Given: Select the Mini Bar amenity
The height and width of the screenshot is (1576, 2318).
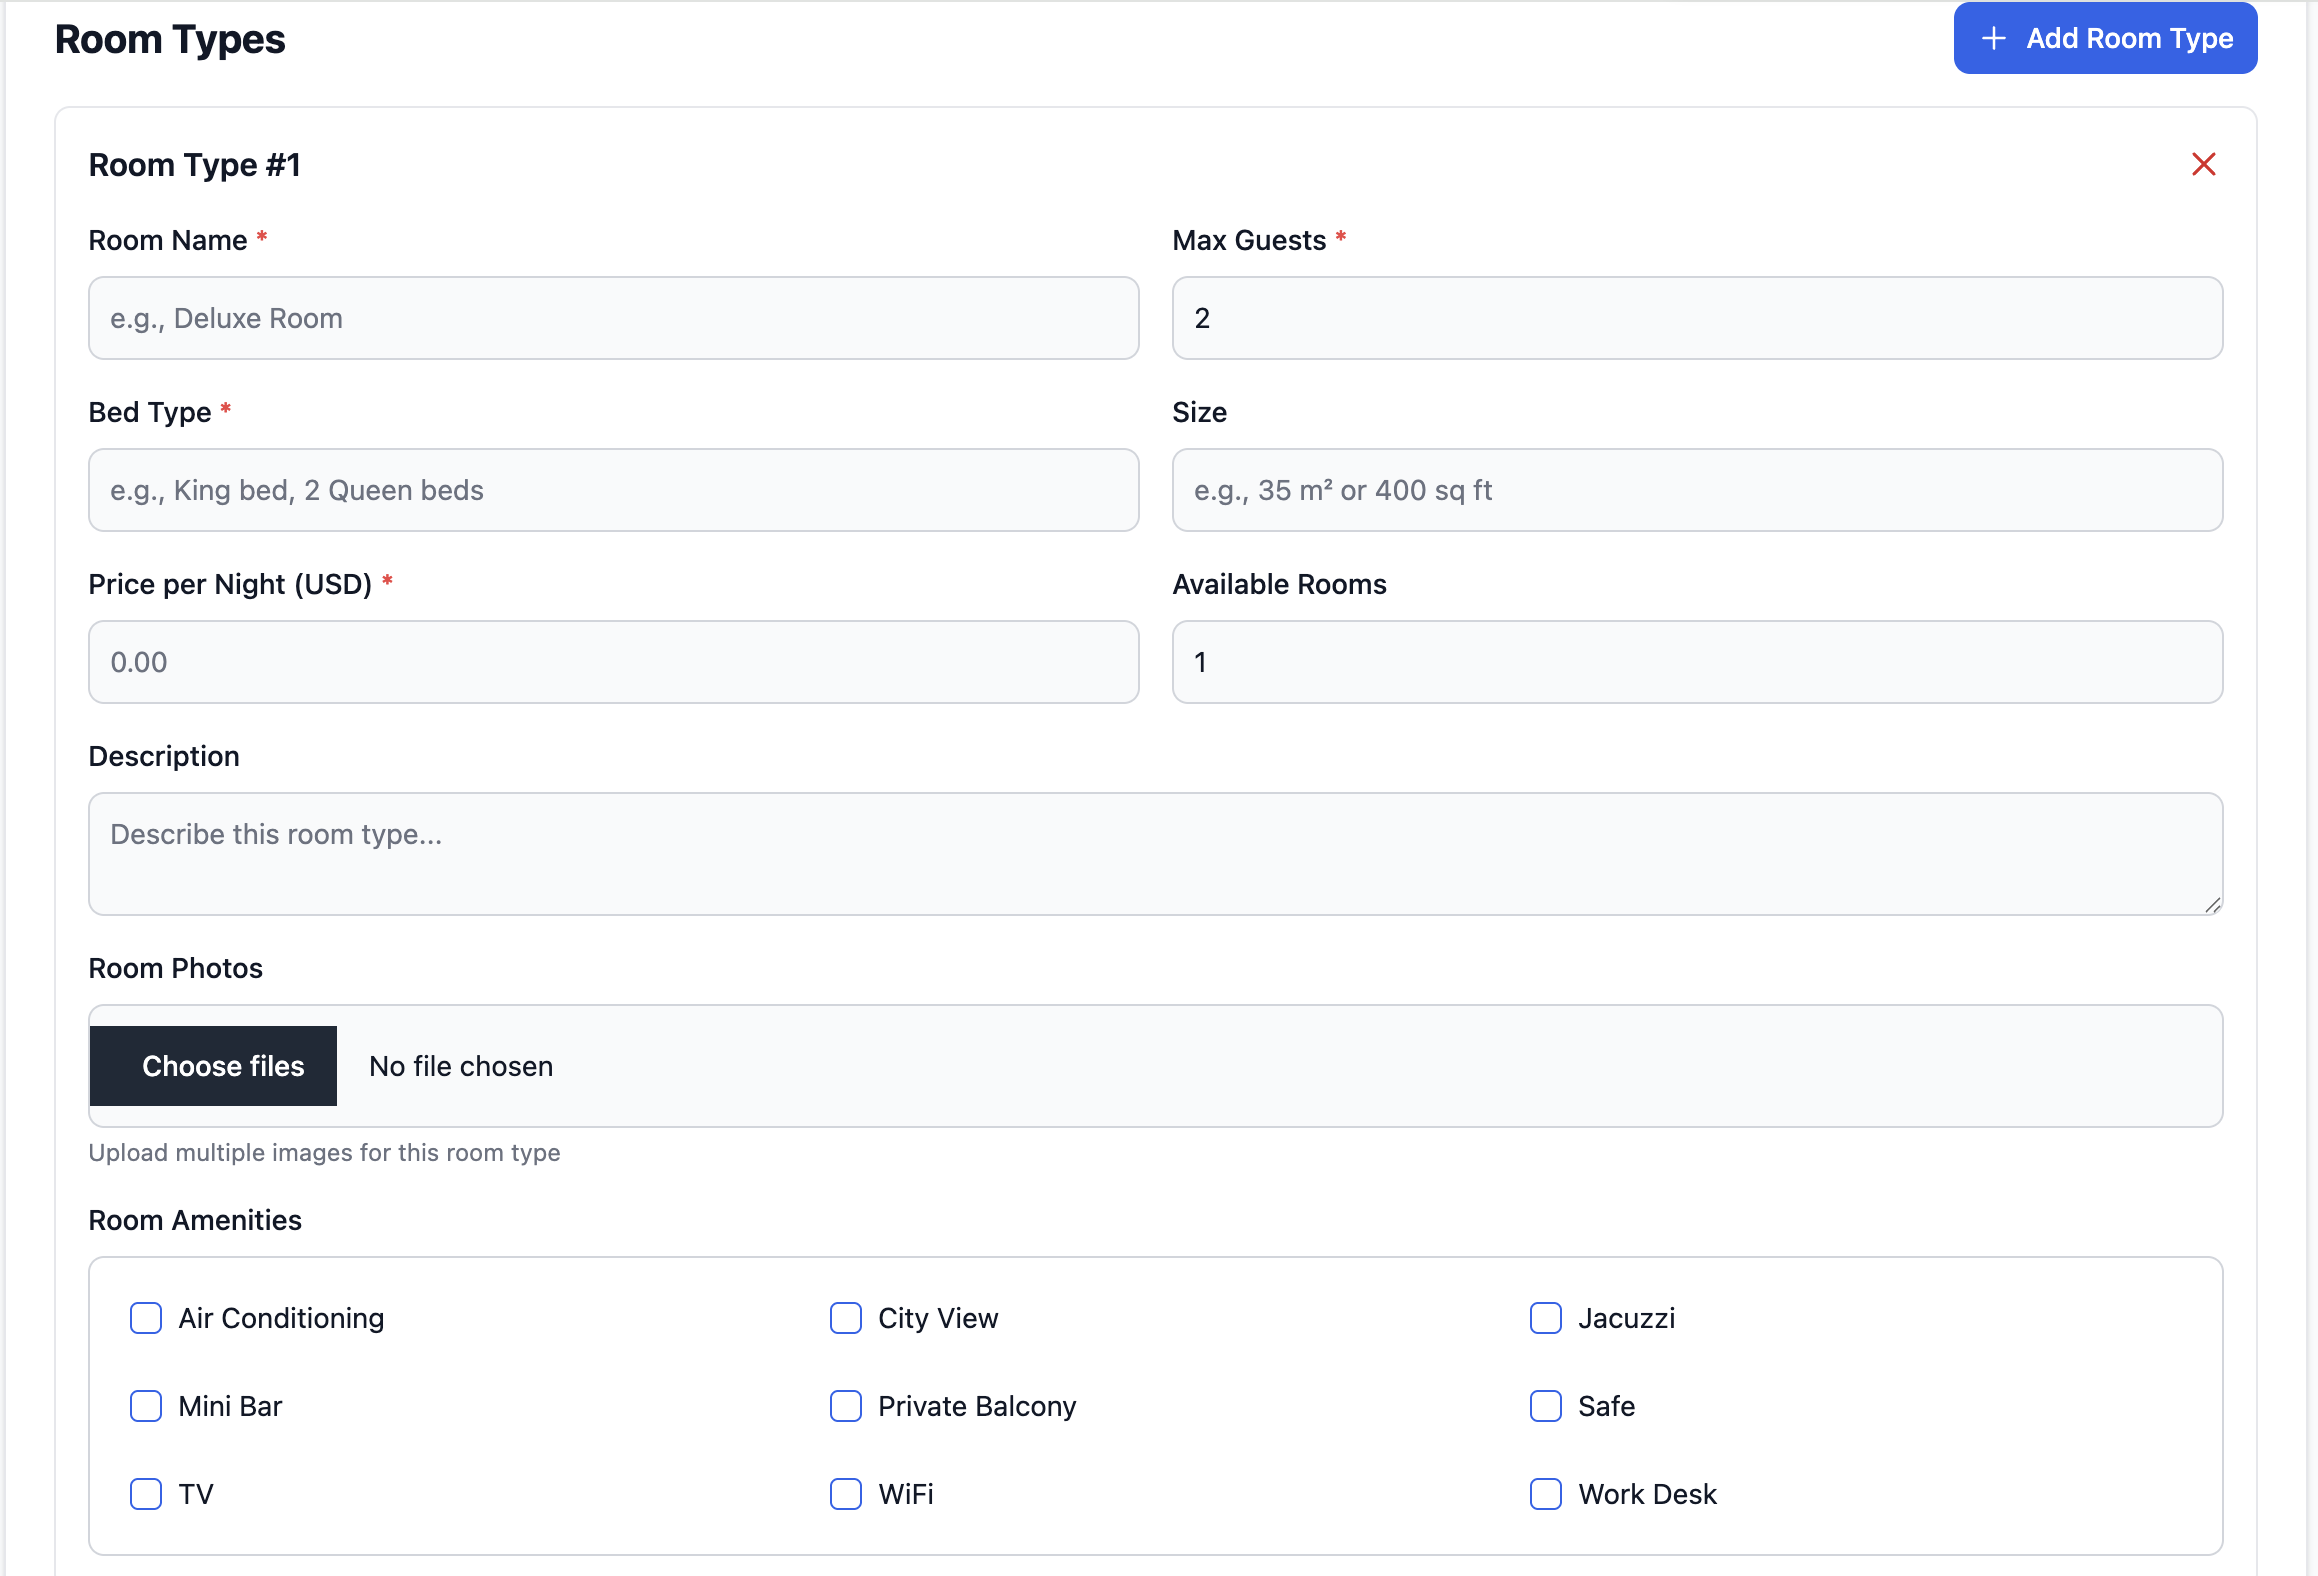Looking at the screenshot, I should (x=146, y=1406).
